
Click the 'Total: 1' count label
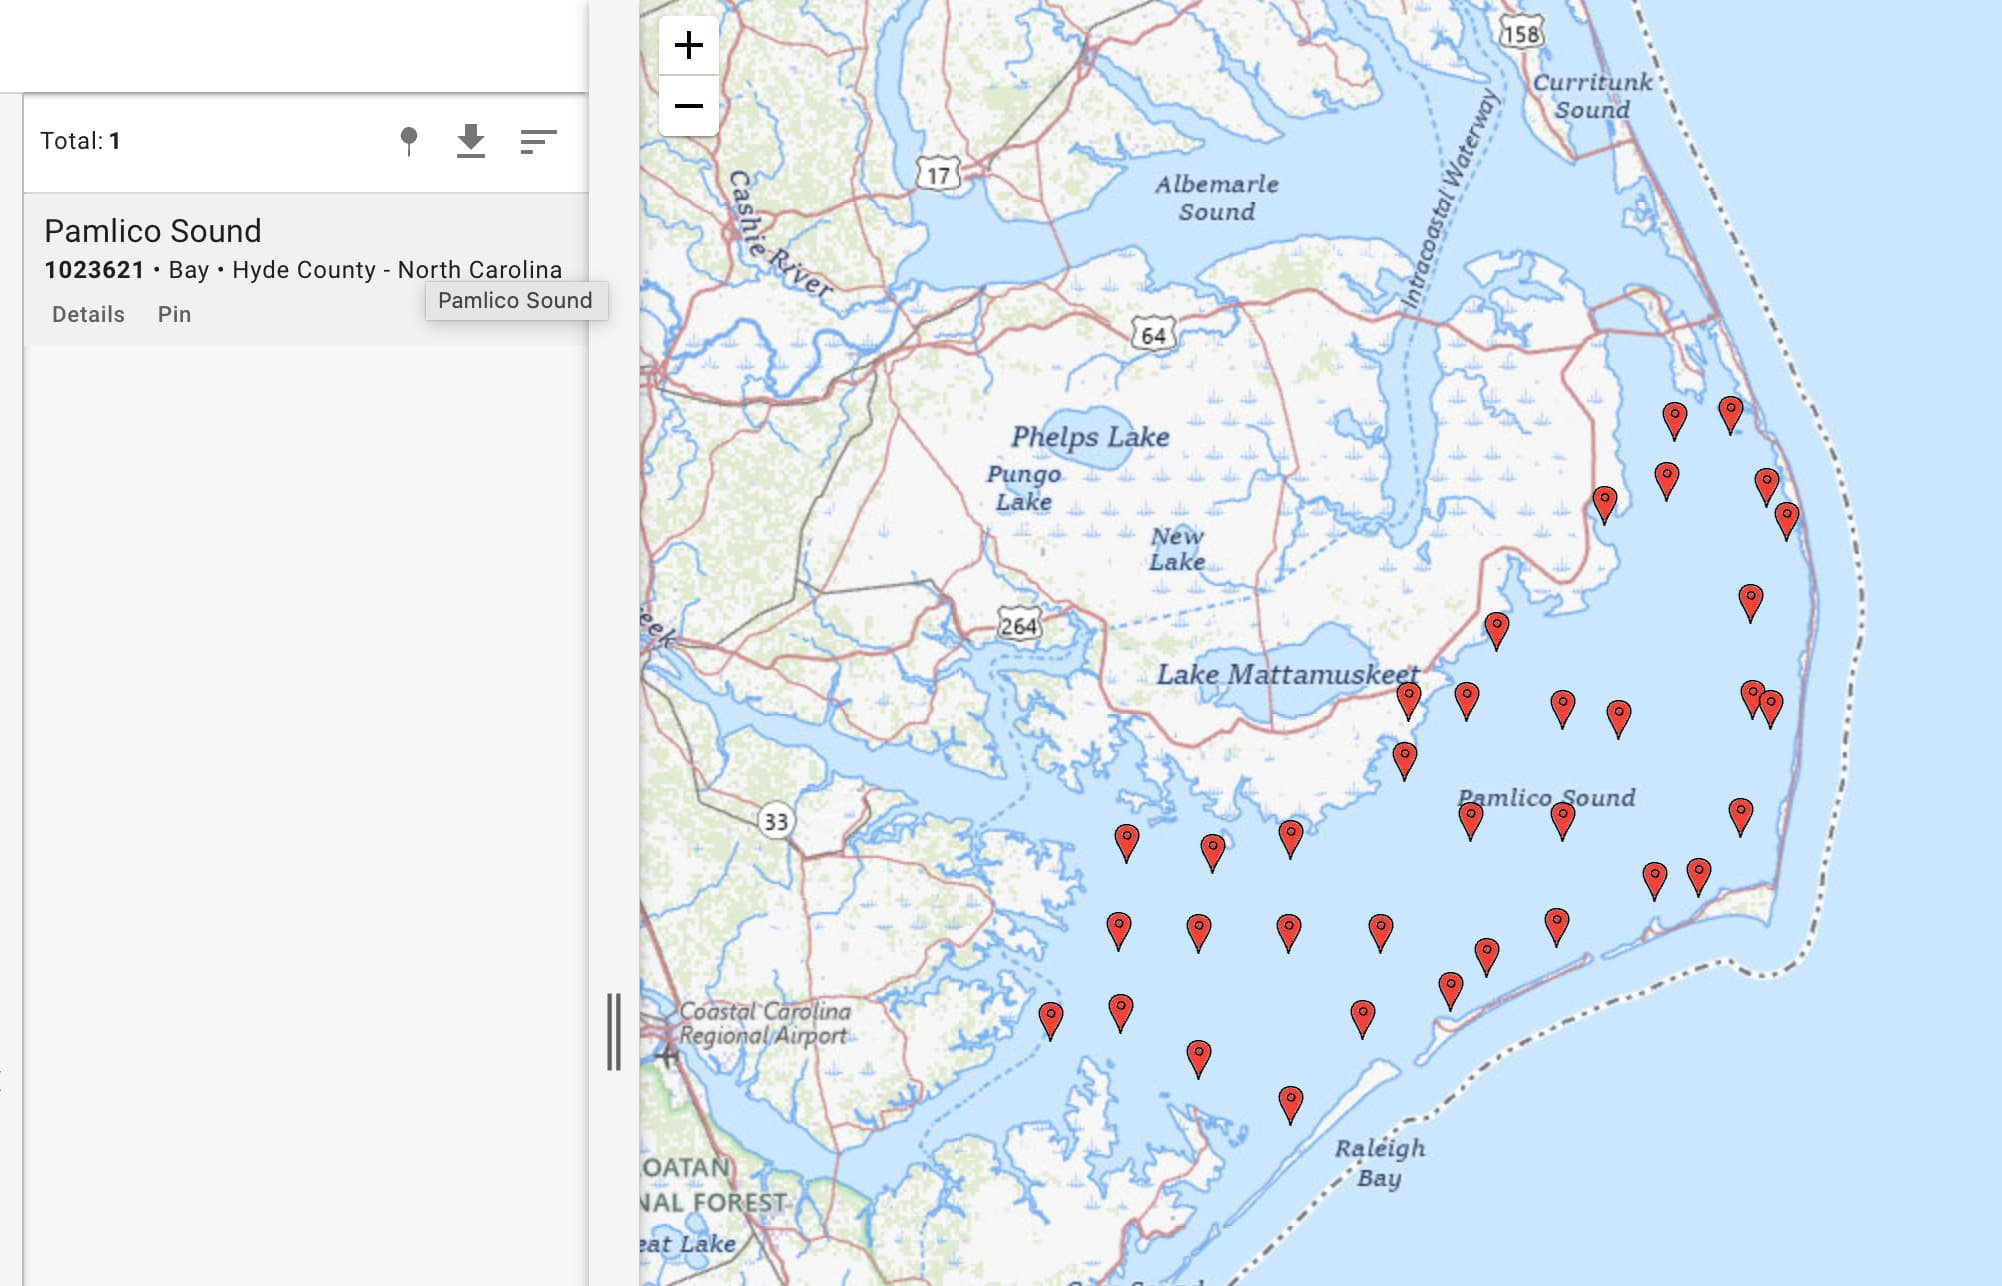click(x=80, y=141)
